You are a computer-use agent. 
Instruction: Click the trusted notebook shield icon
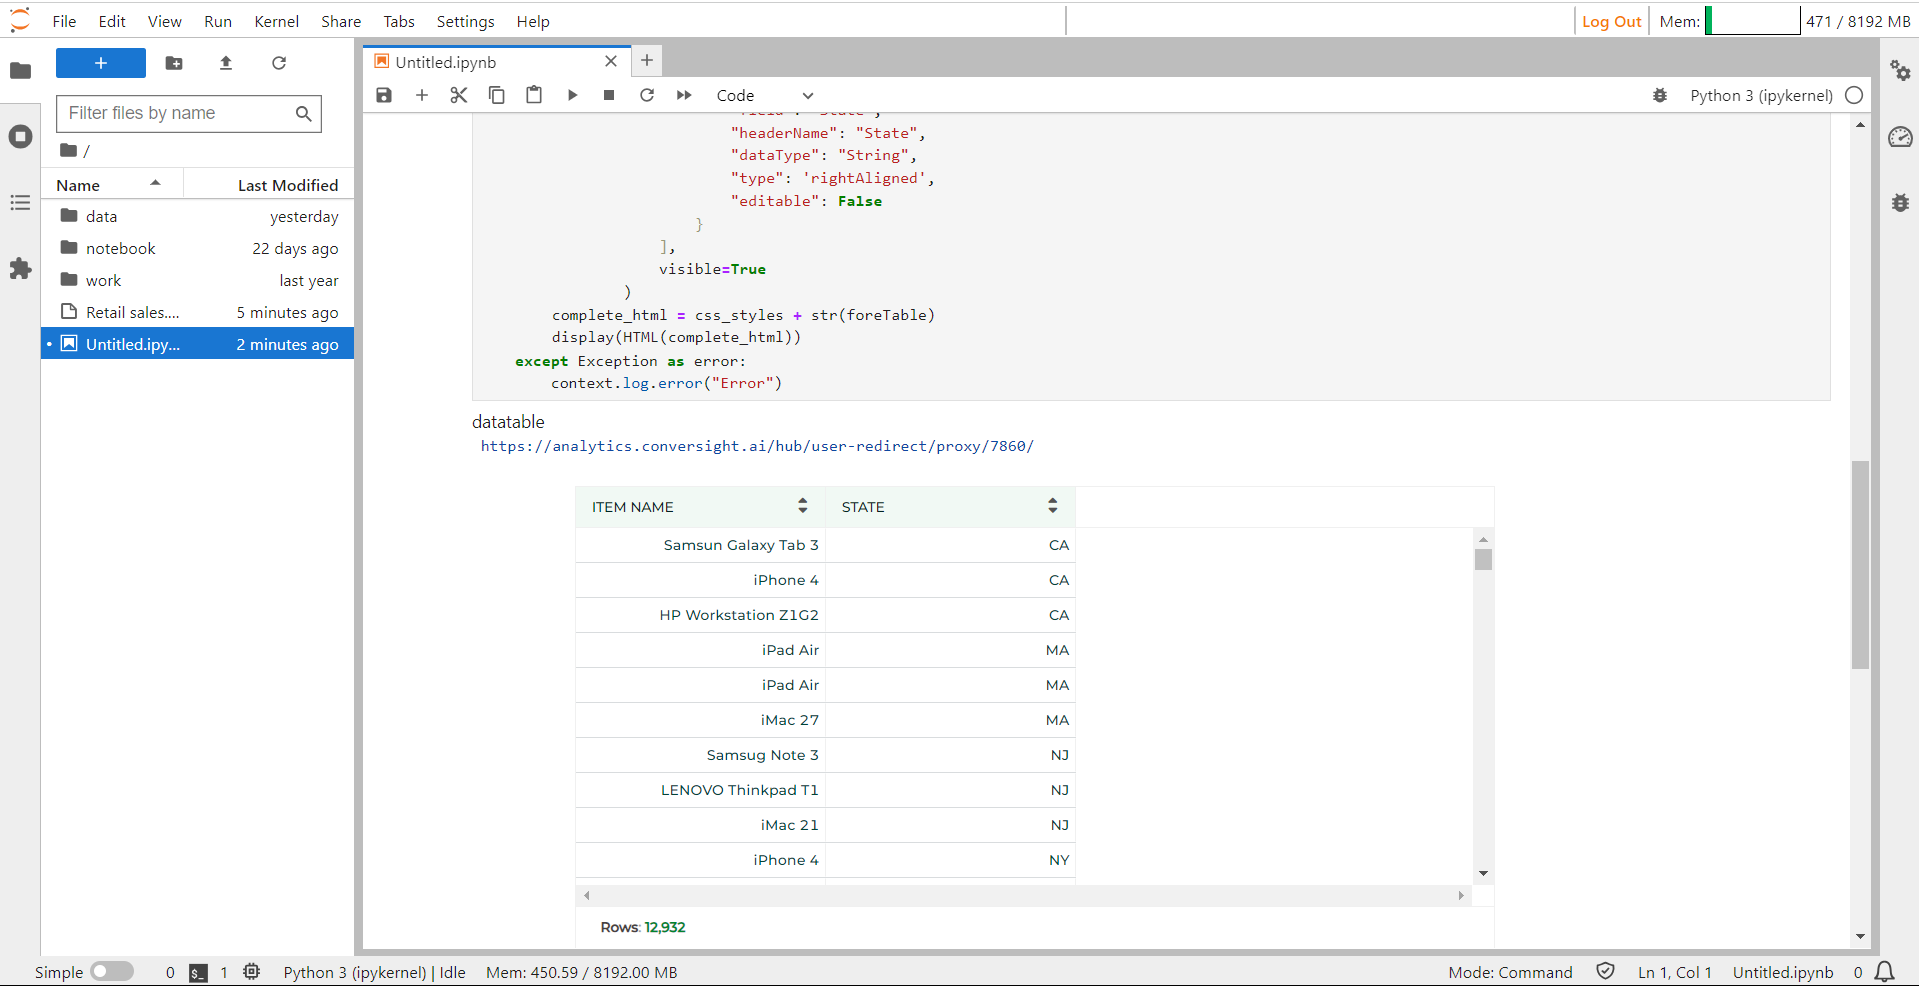click(1605, 971)
